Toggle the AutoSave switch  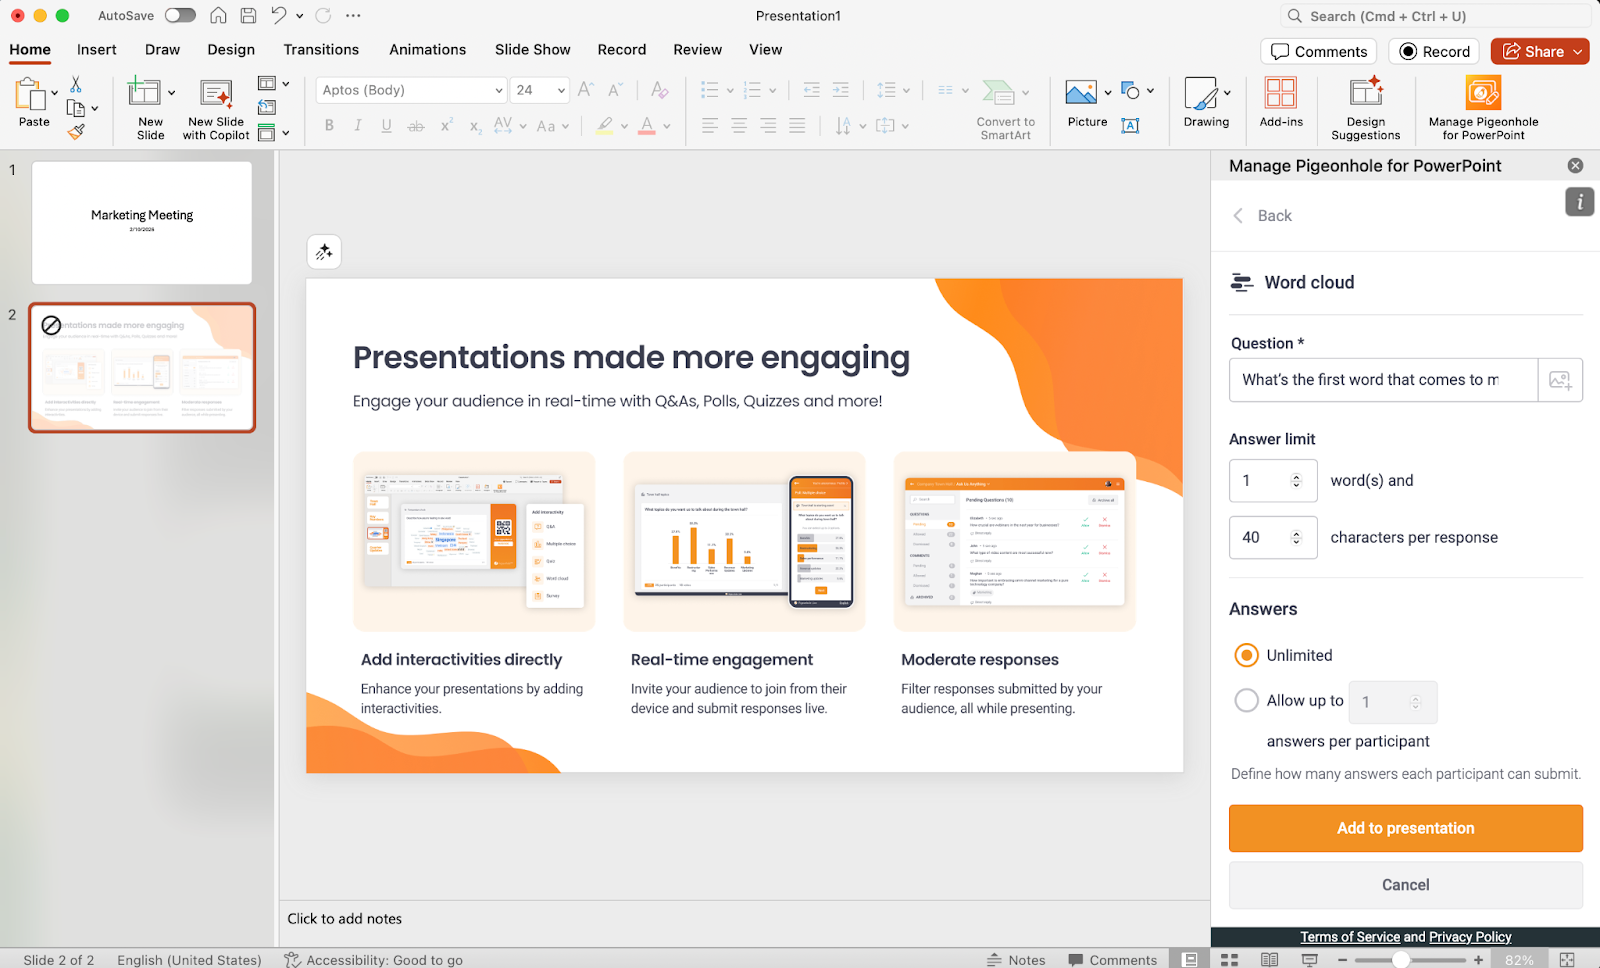180,15
